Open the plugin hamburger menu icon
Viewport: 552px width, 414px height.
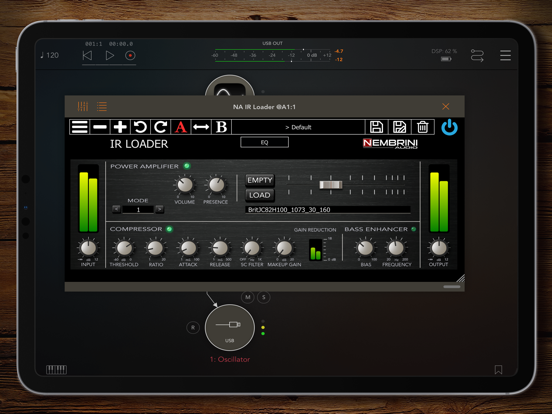coord(80,127)
